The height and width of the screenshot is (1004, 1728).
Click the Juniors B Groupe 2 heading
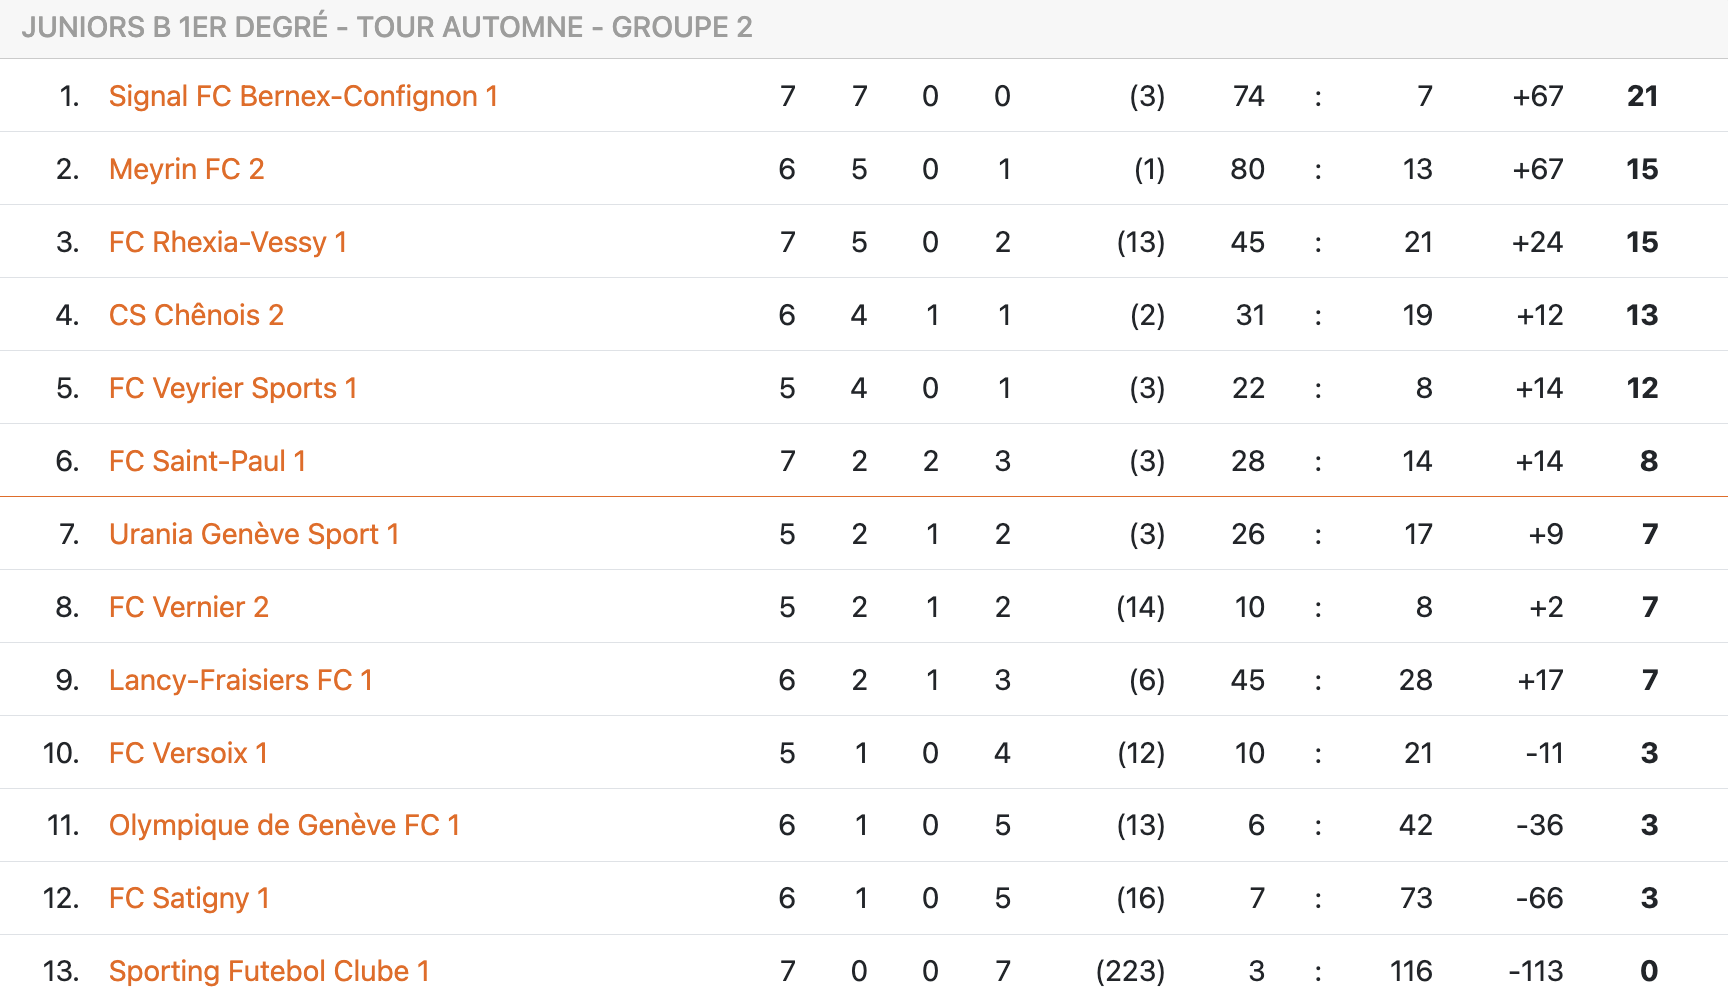(x=387, y=27)
